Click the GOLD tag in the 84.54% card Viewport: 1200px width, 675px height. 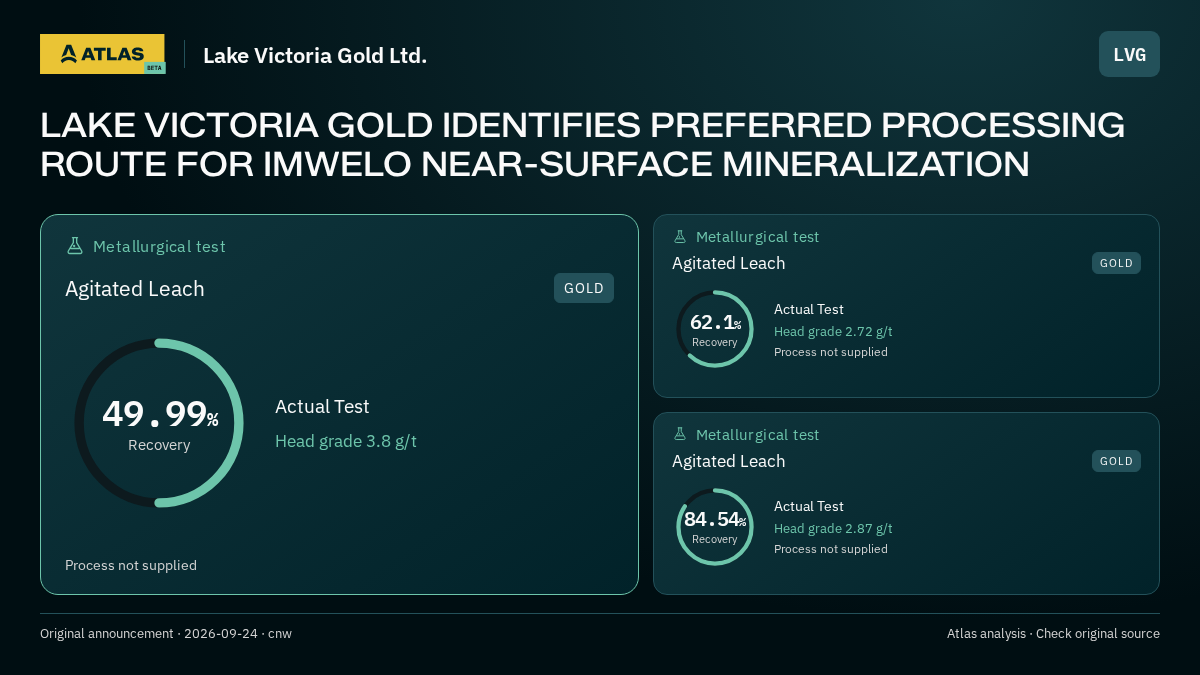click(x=1116, y=461)
